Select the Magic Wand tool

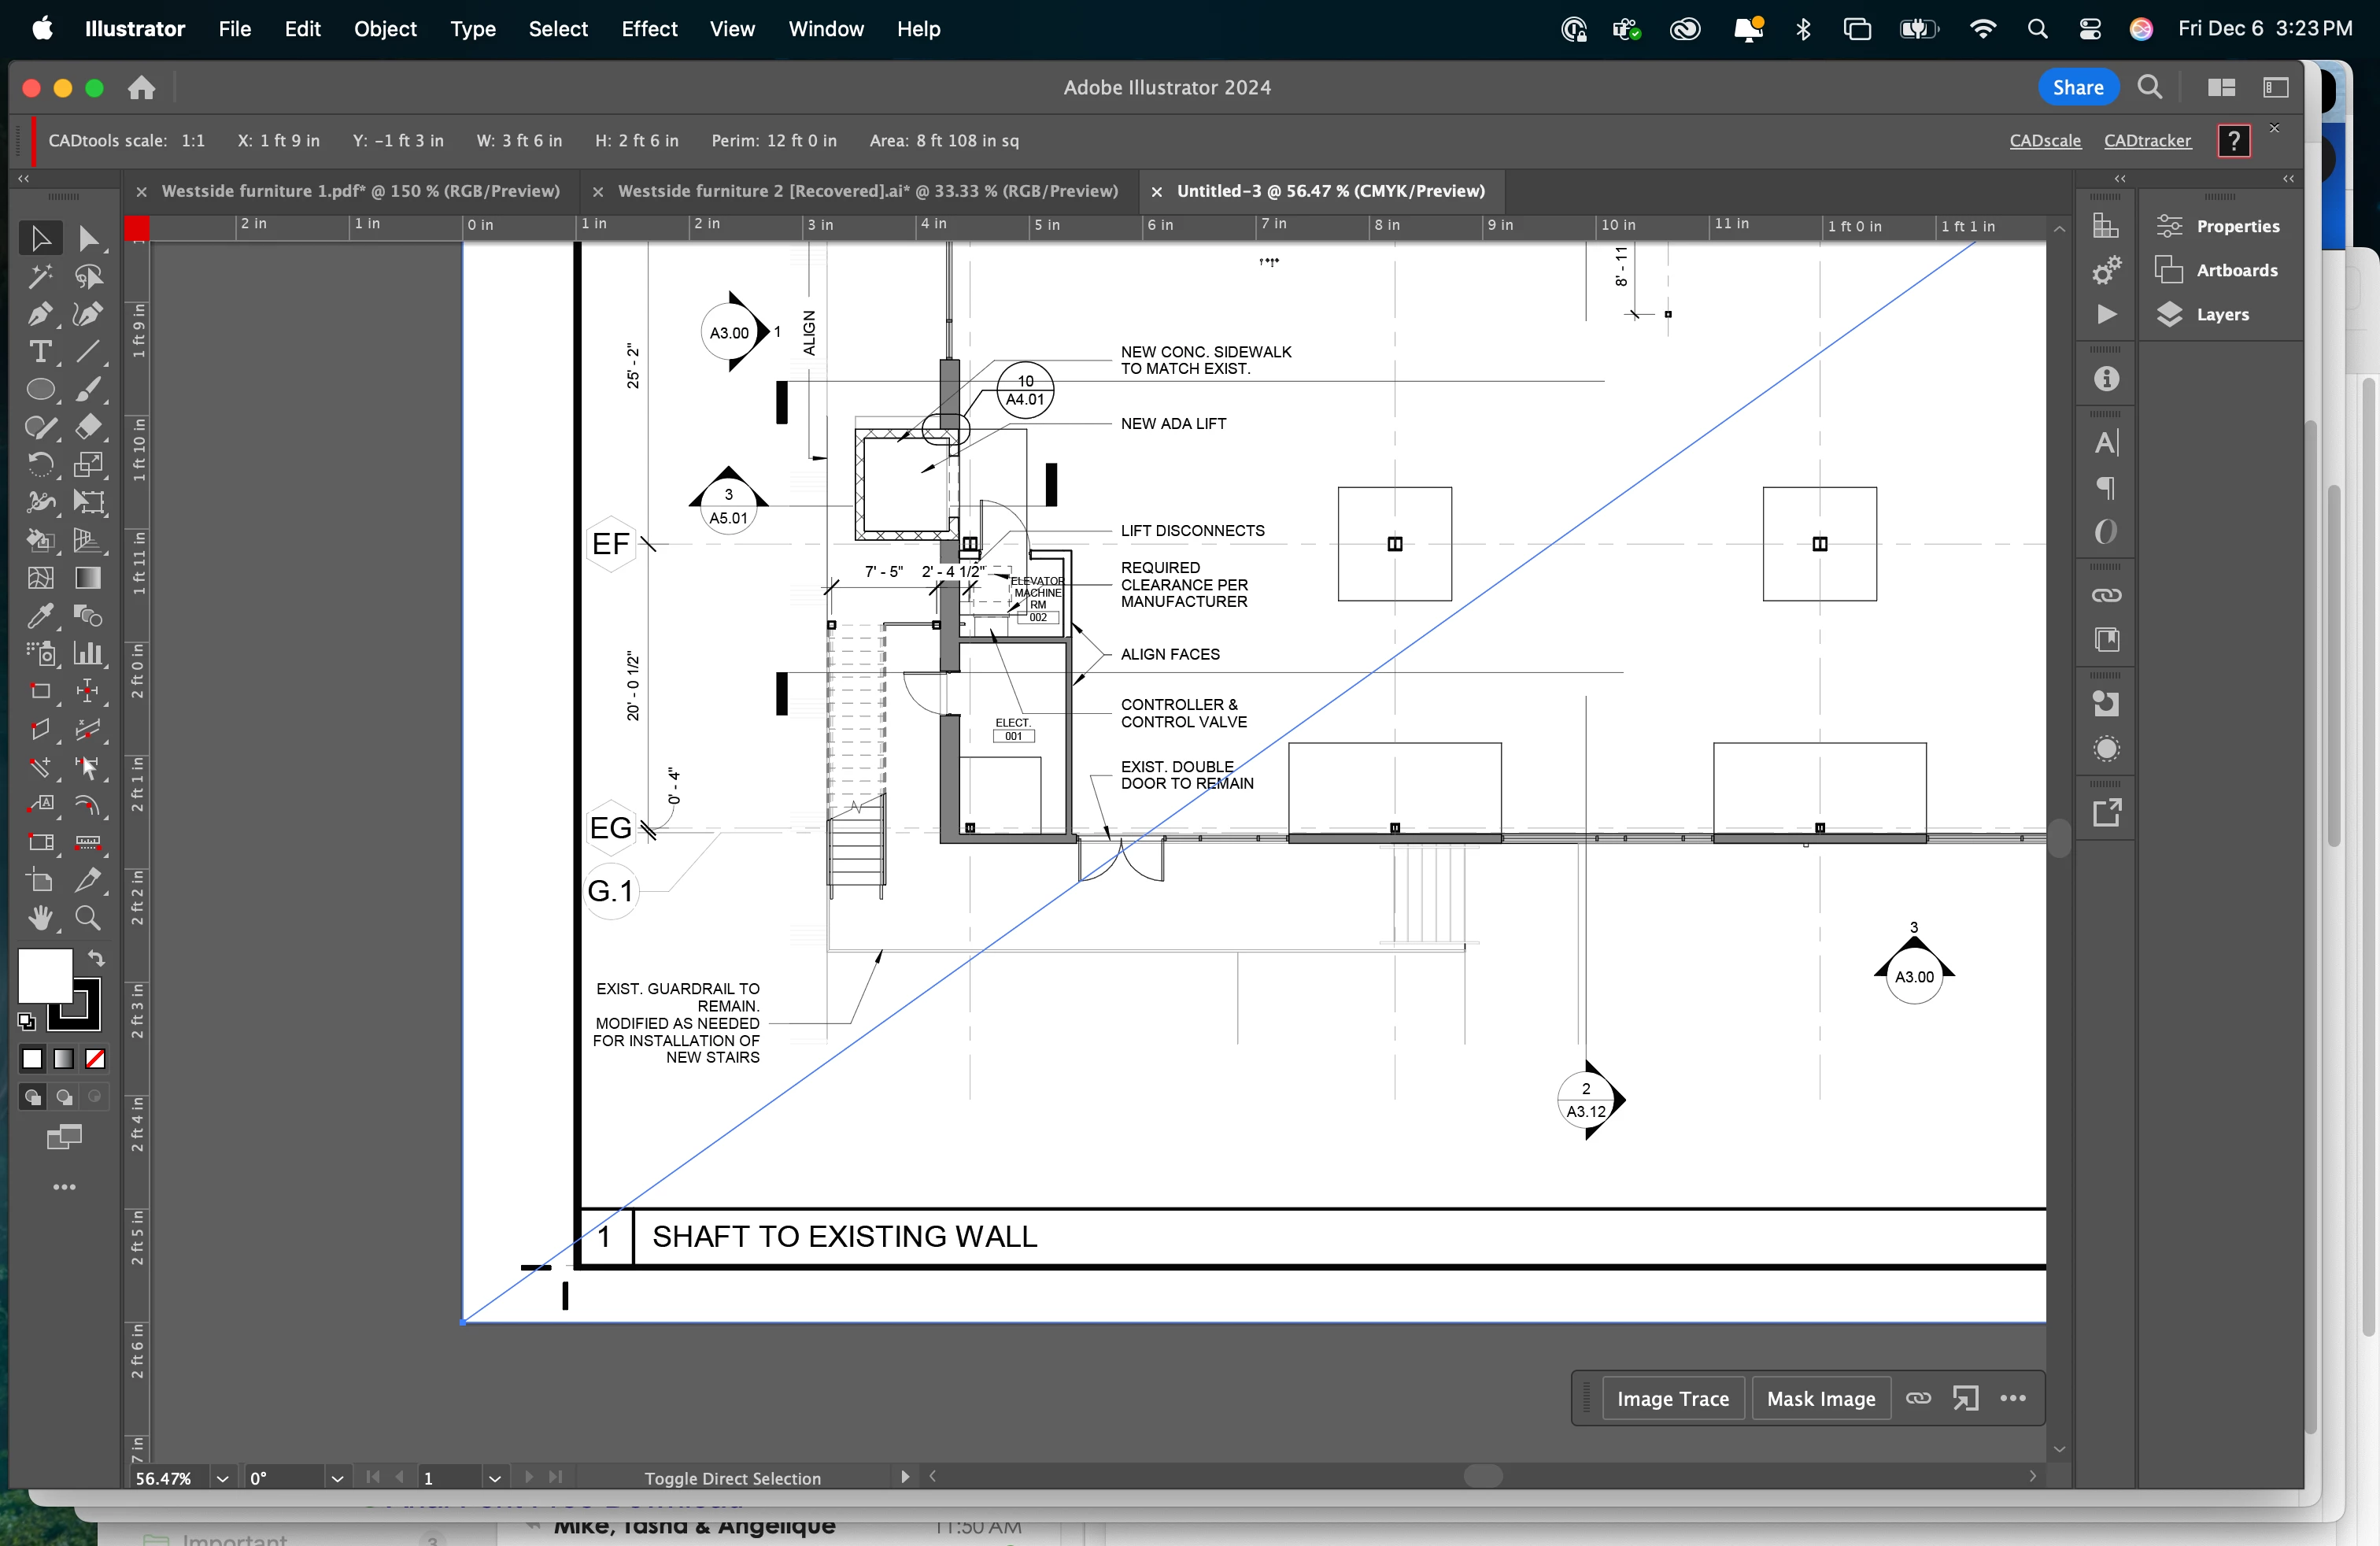click(40, 276)
